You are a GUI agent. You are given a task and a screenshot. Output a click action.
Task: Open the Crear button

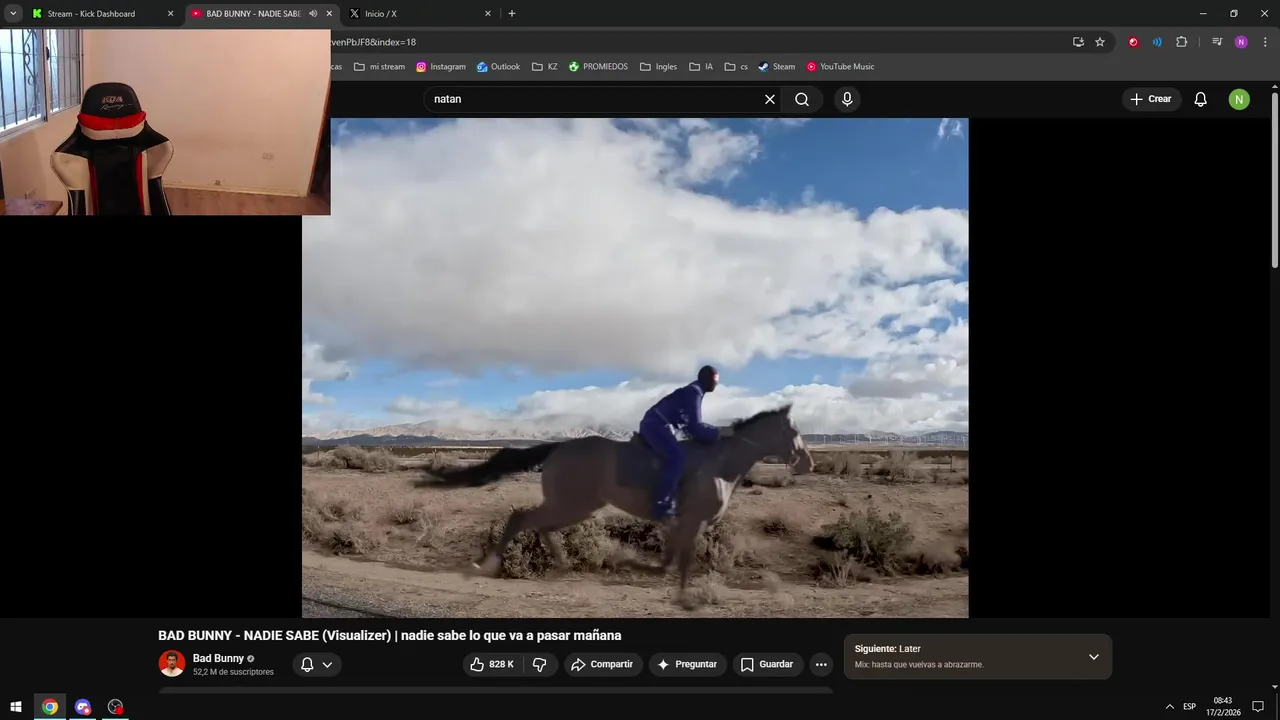pyautogui.click(x=1151, y=99)
